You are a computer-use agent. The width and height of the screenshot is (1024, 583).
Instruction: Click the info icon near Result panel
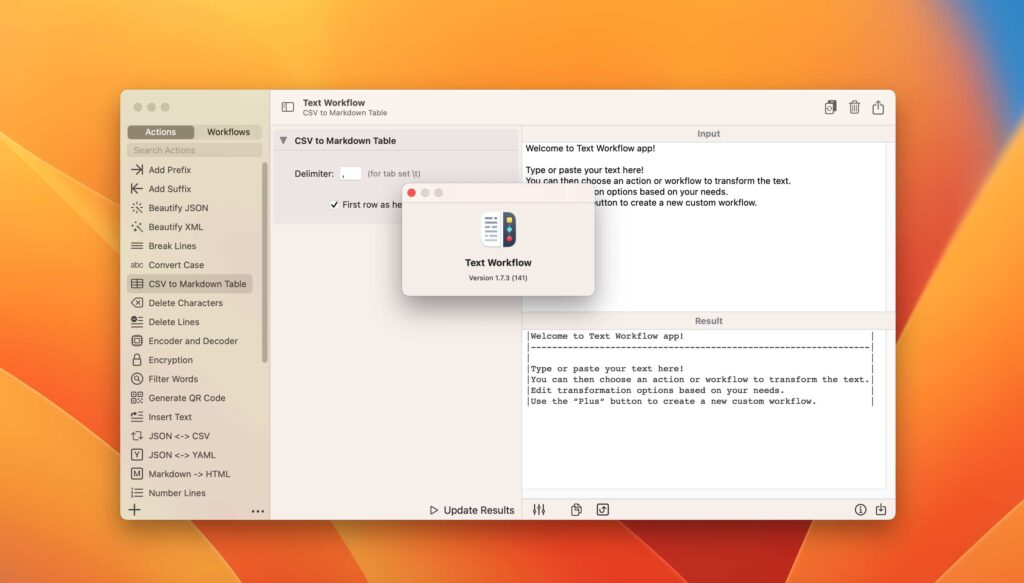[860, 509]
